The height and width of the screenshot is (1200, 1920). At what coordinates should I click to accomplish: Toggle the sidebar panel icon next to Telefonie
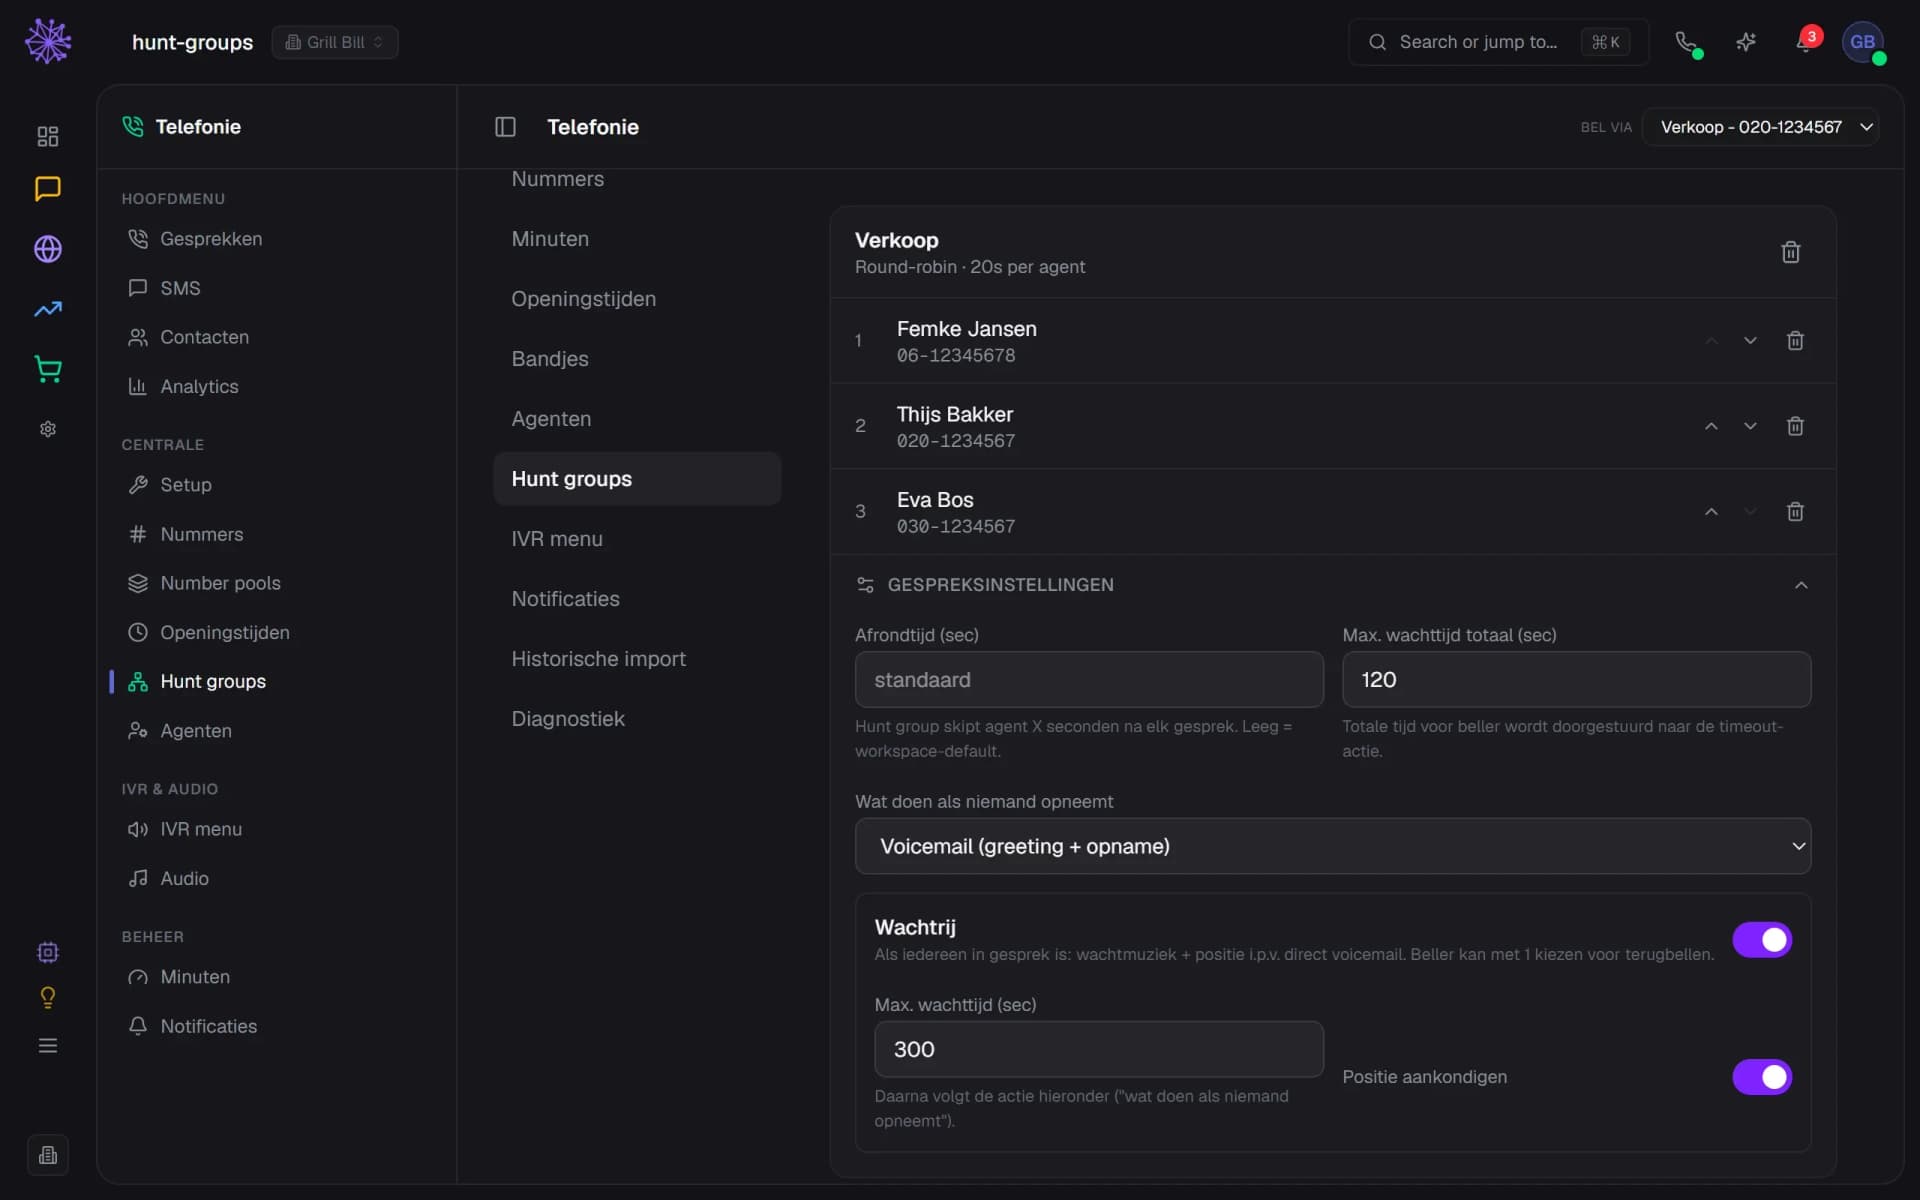pyautogui.click(x=505, y=127)
